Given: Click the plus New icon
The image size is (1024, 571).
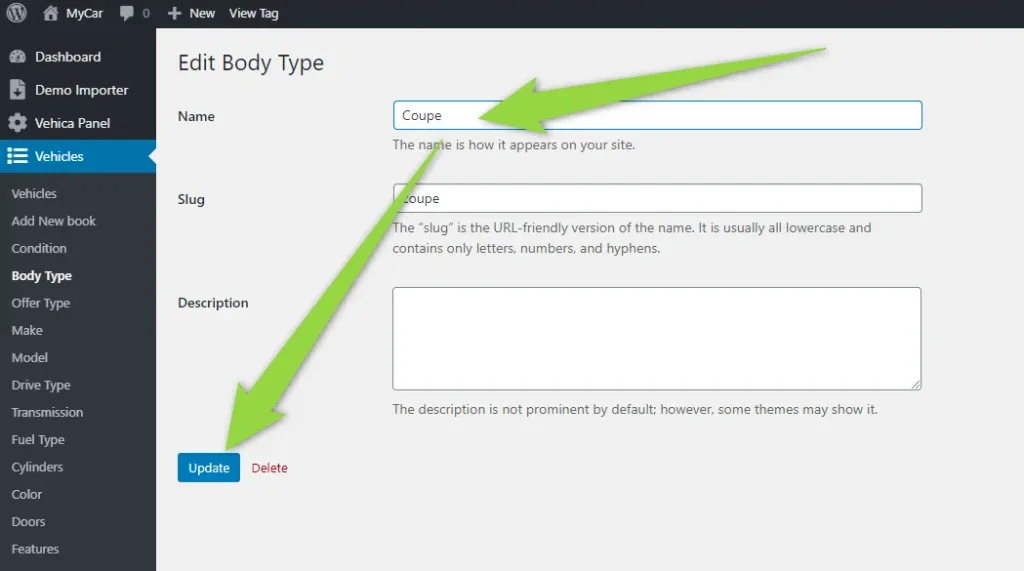Looking at the screenshot, I should [x=174, y=13].
